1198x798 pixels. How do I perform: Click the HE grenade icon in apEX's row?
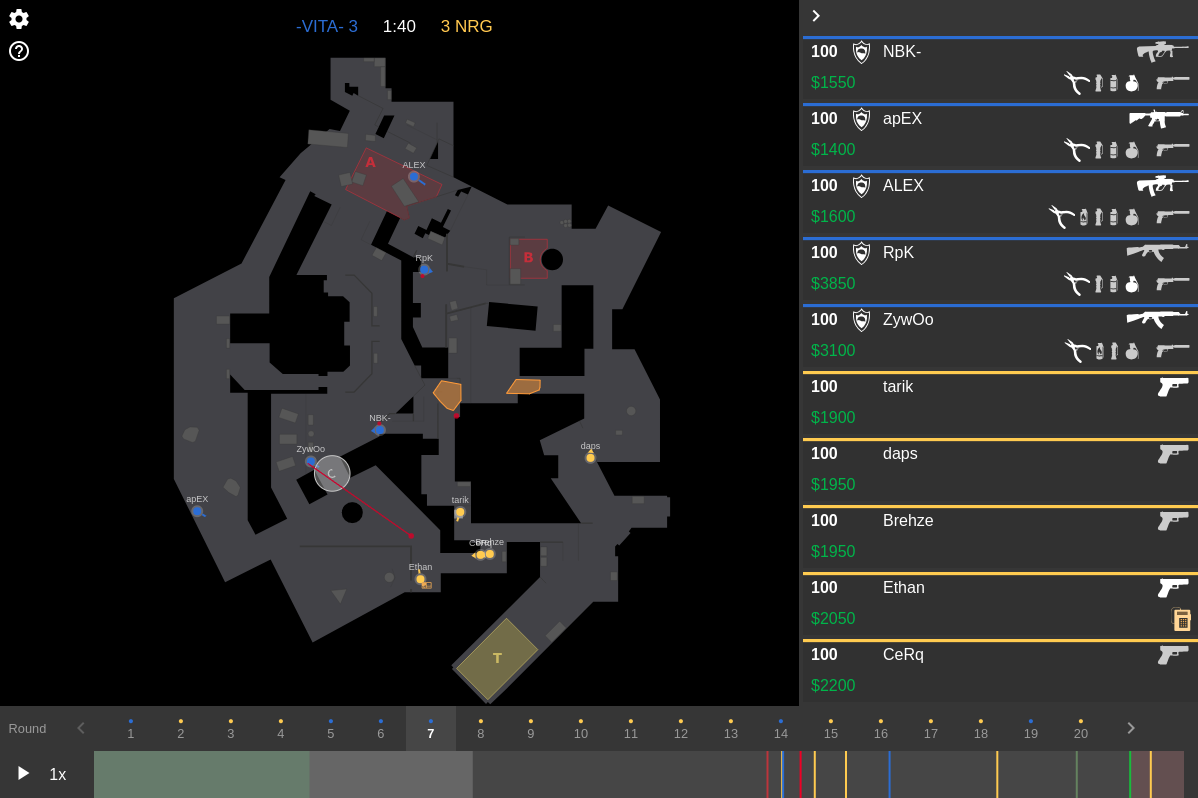pos(1131,150)
